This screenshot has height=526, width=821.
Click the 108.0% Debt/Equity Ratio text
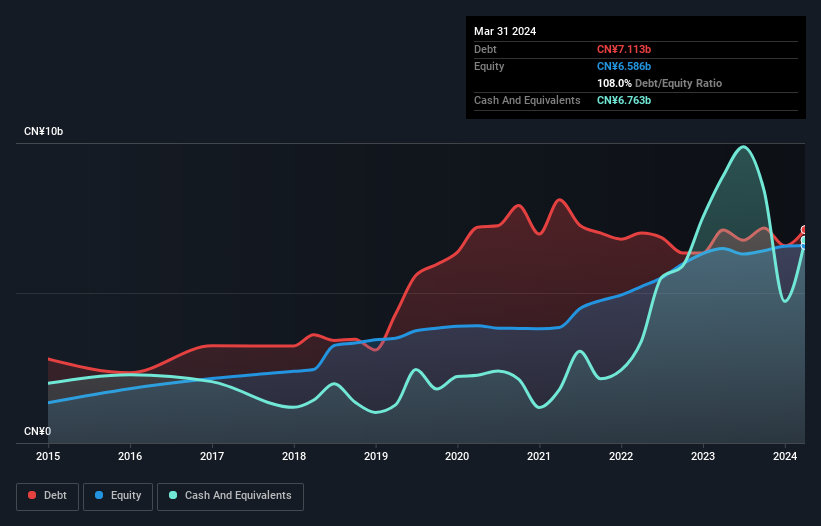[x=659, y=83]
